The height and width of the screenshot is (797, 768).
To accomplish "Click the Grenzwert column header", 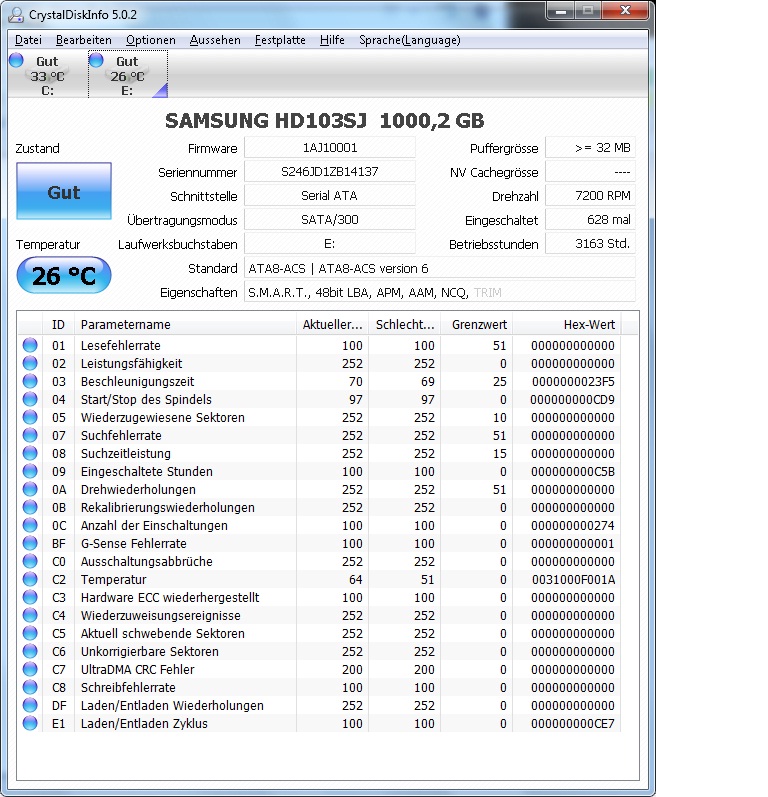I will [x=477, y=324].
